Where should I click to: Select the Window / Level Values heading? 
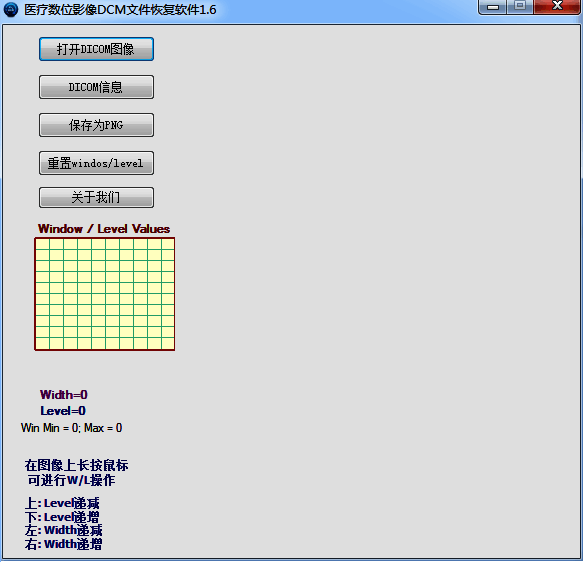click(104, 229)
